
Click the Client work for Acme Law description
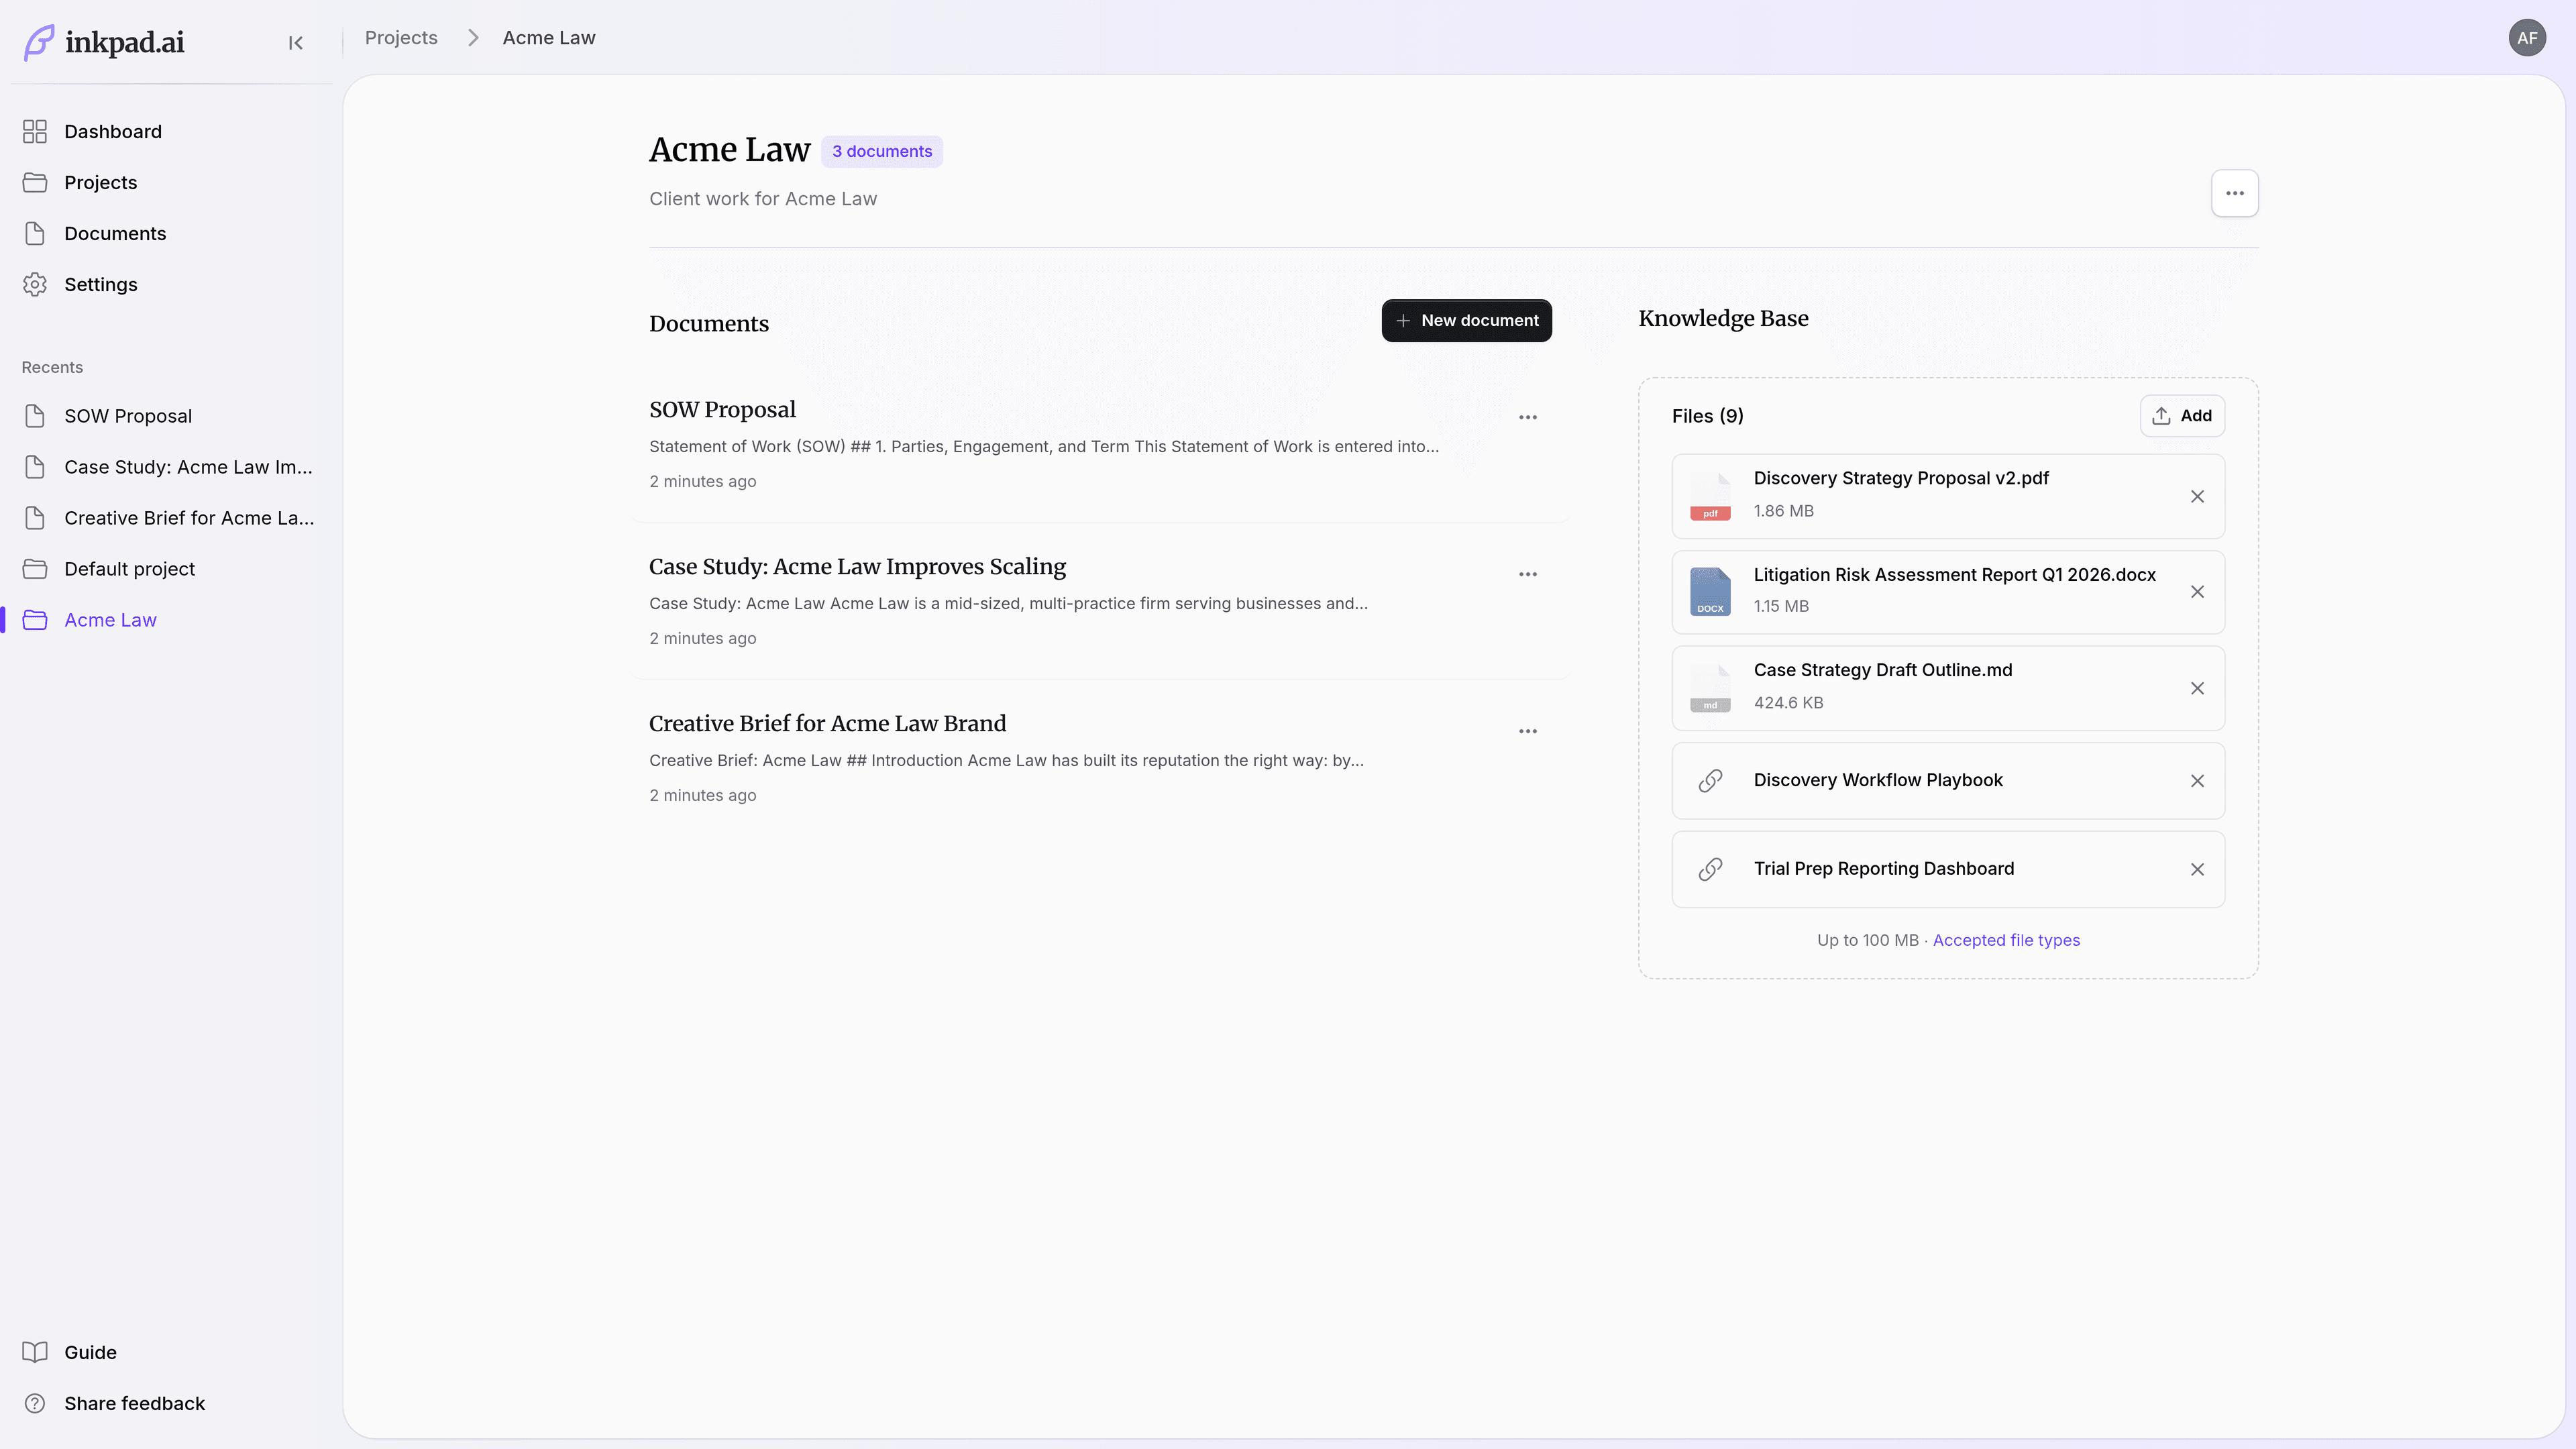[x=763, y=199]
